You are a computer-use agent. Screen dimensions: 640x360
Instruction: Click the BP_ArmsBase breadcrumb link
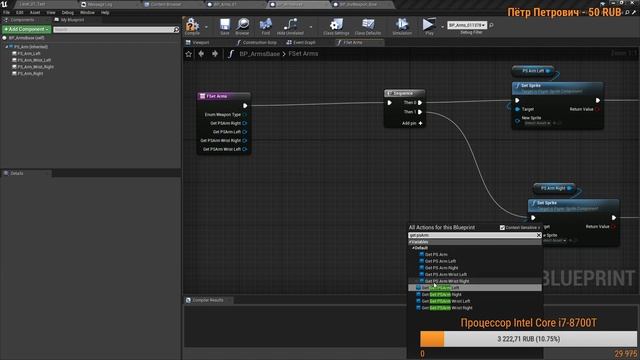point(260,54)
